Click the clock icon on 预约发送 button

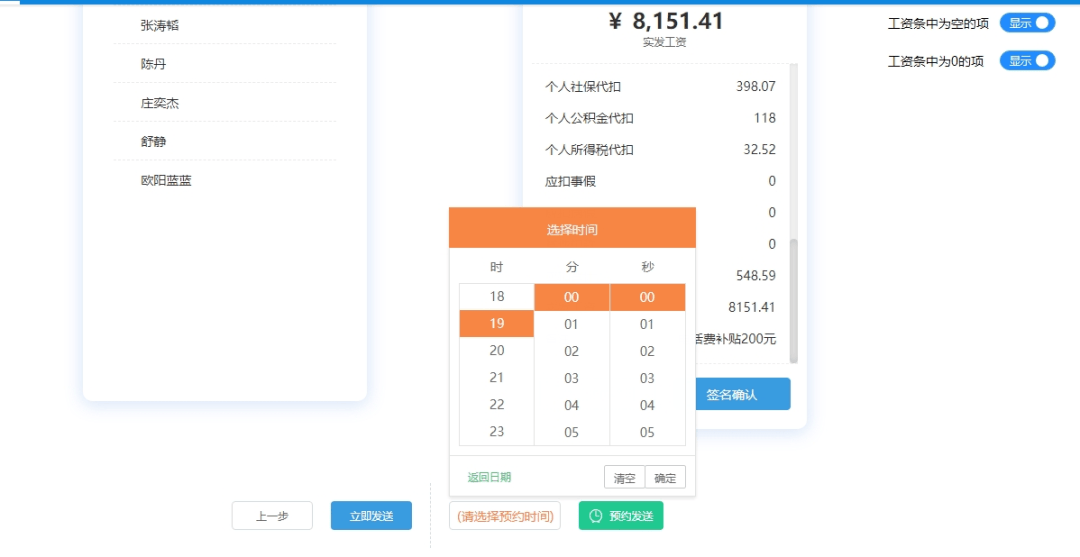pyautogui.click(x=596, y=516)
